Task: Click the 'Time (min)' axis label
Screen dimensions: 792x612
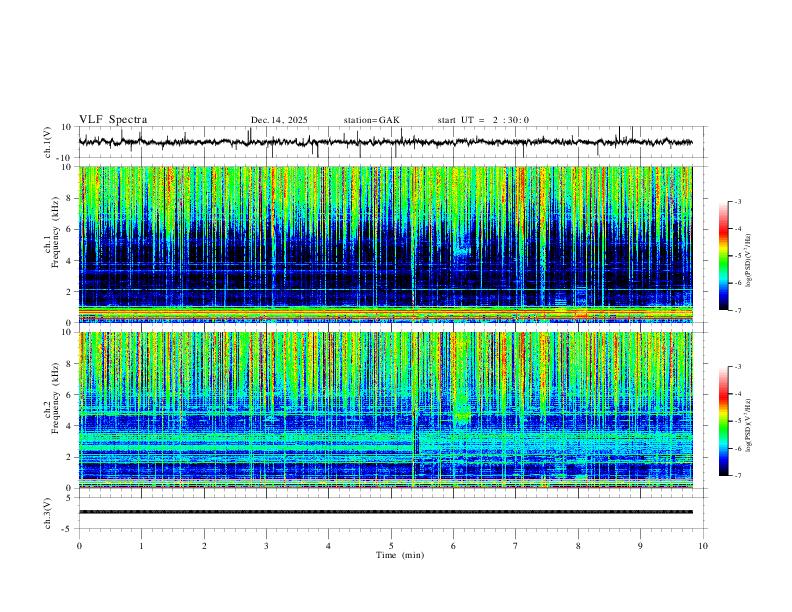Action: (400, 555)
